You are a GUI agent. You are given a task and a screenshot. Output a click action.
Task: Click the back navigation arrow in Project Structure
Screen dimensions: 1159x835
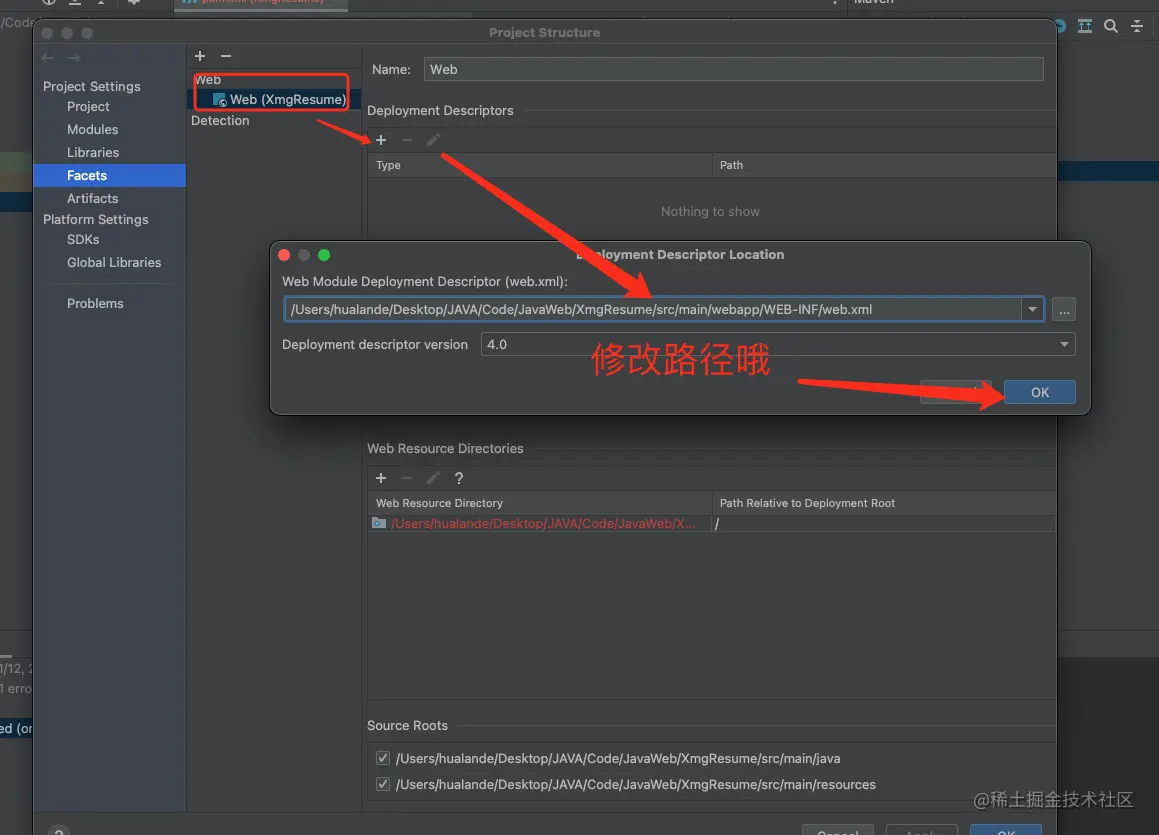[48, 58]
